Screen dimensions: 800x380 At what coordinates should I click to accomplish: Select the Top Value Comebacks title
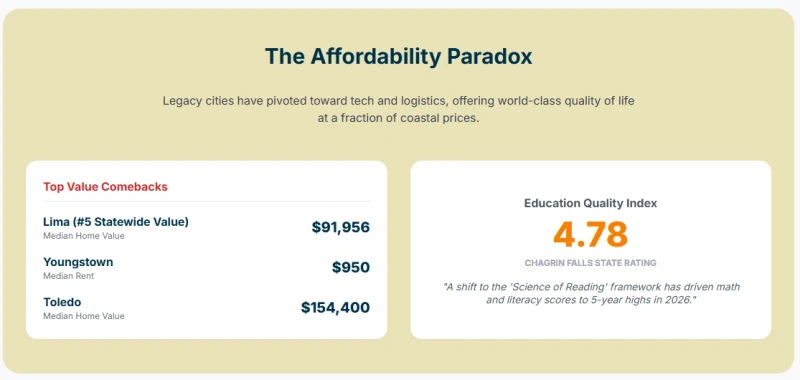coord(105,187)
